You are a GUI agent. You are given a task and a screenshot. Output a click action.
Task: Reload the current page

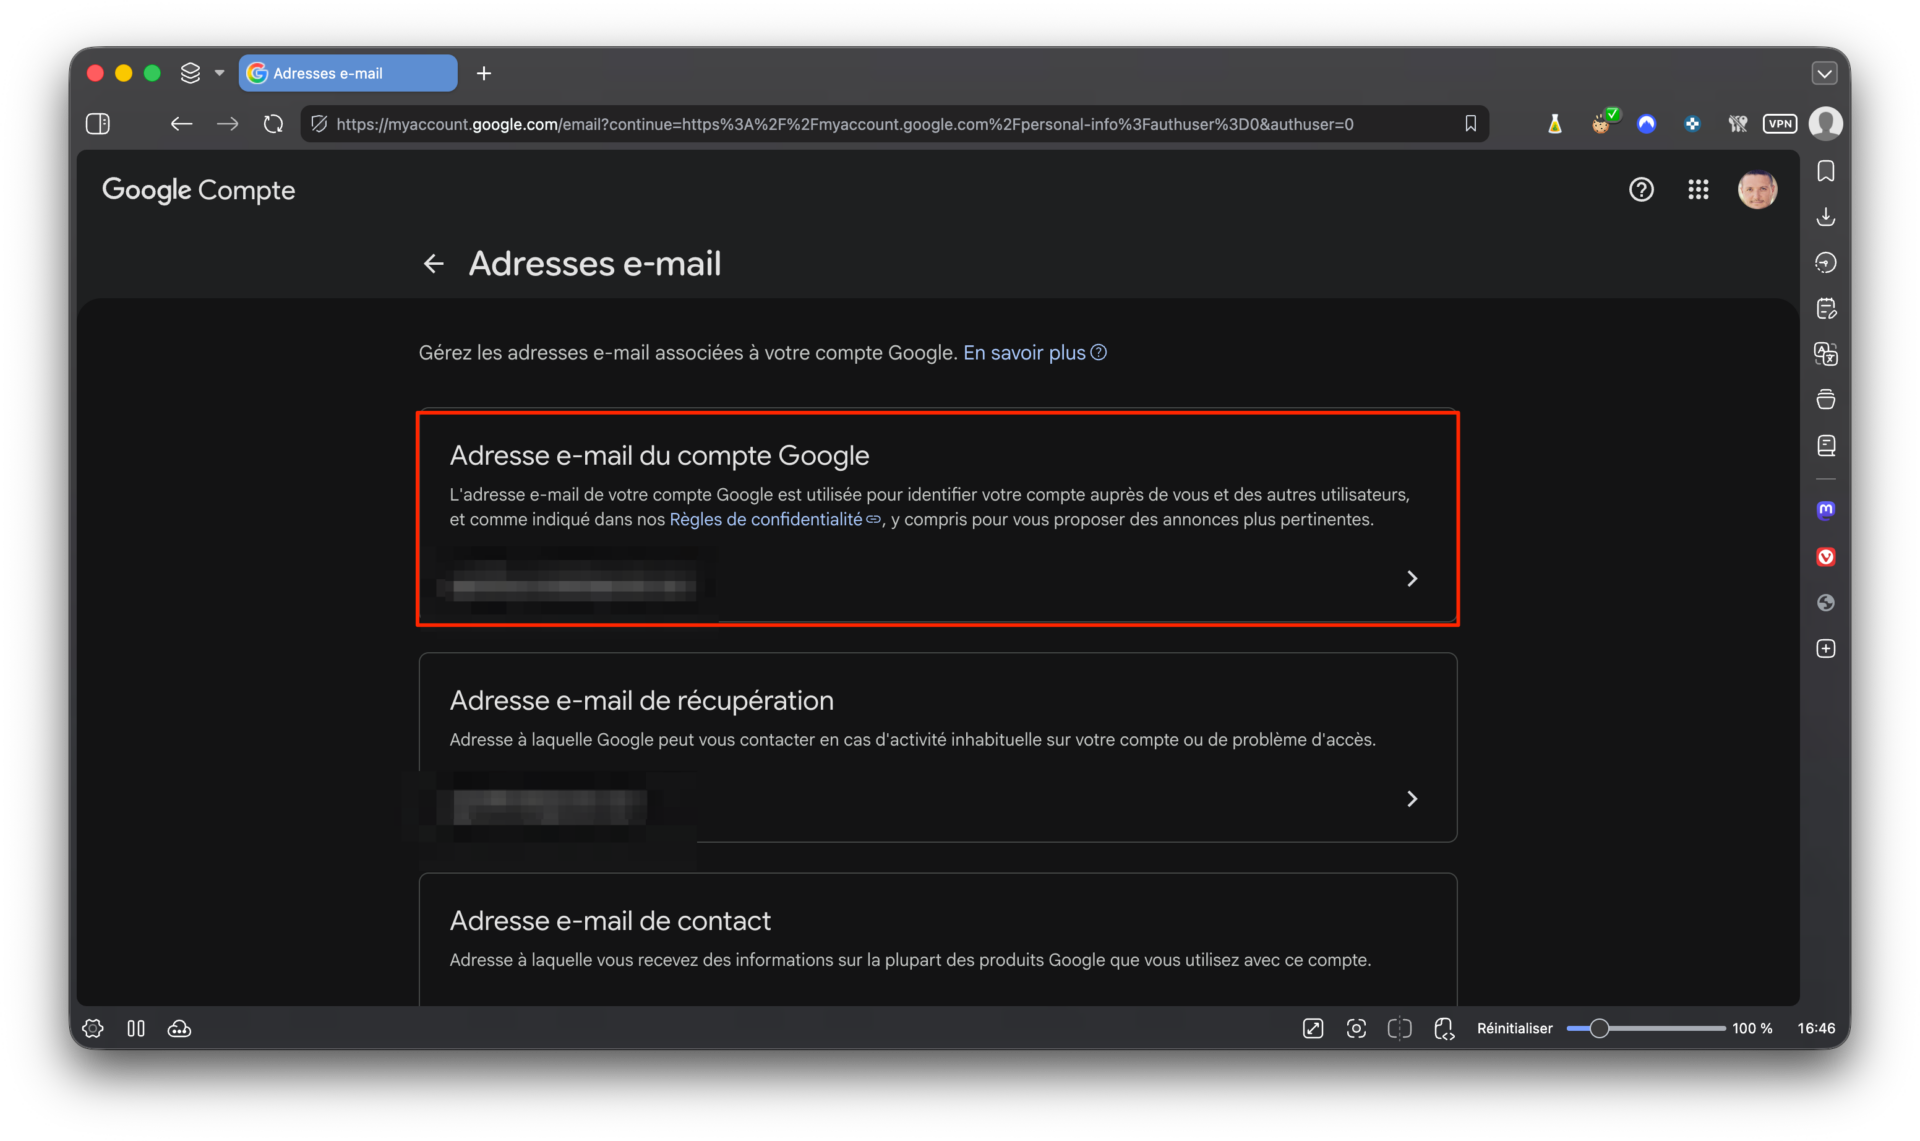pos(273,124)
